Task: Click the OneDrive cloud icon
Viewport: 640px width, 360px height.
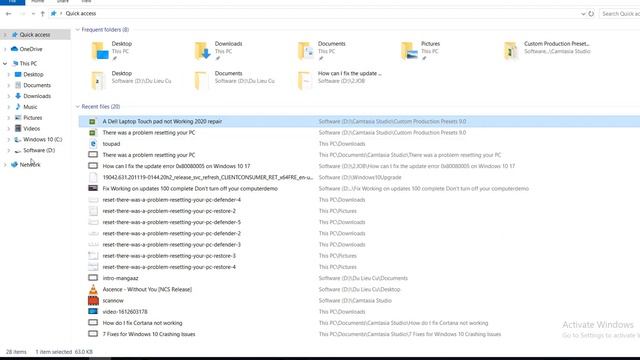Action: [x=14, y=49]
